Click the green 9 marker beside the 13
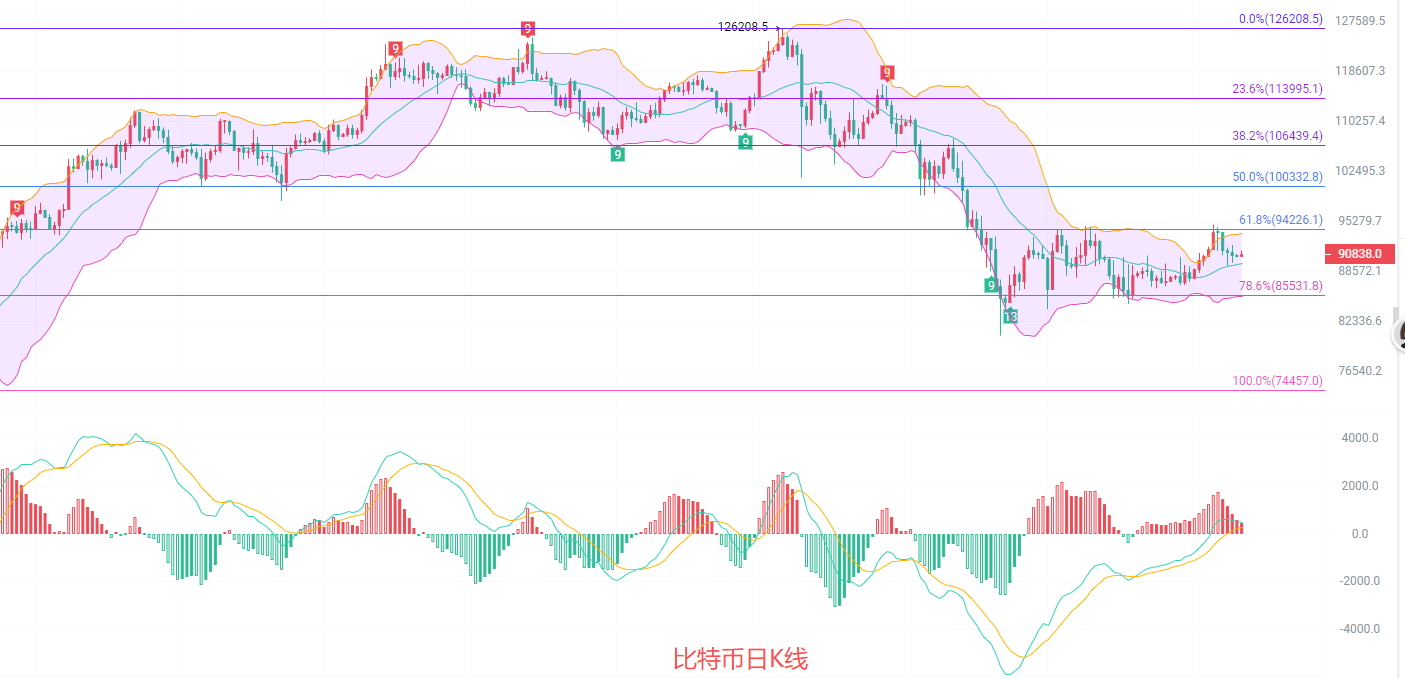Image resolution: width=1405 pixels, height=679 pixels. click(990, 286)
